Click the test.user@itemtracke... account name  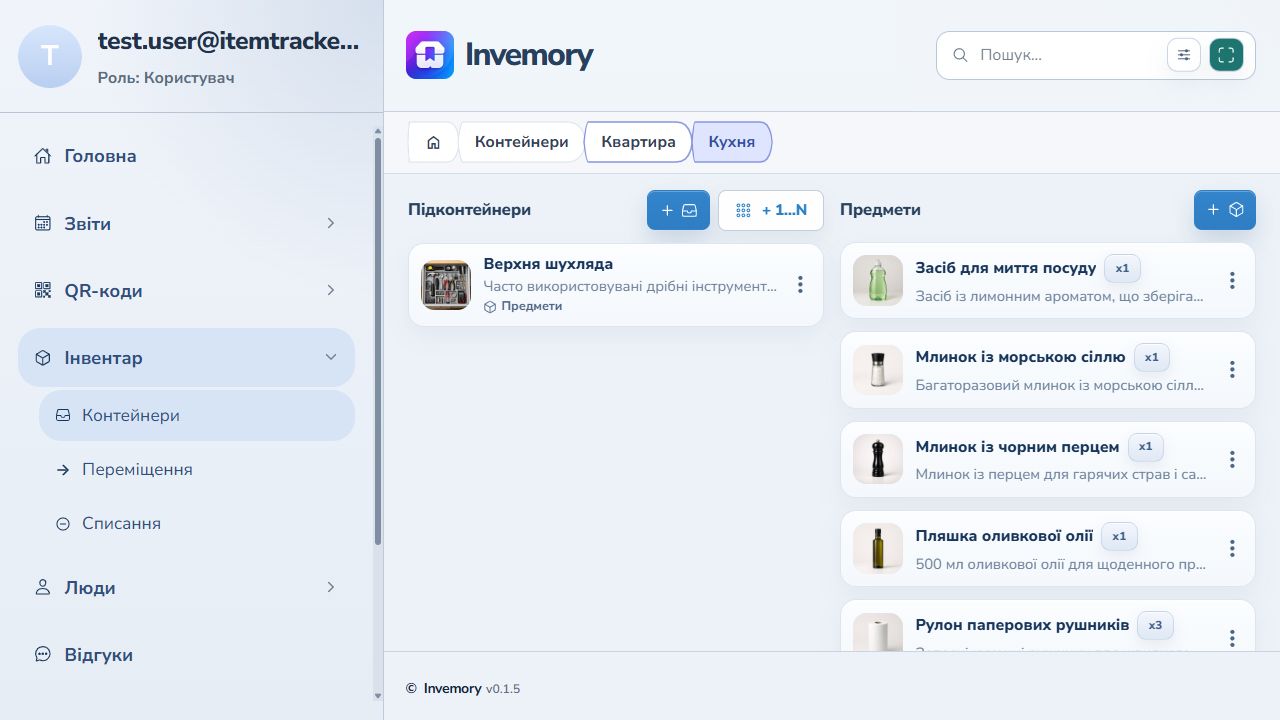coord(228,41)
